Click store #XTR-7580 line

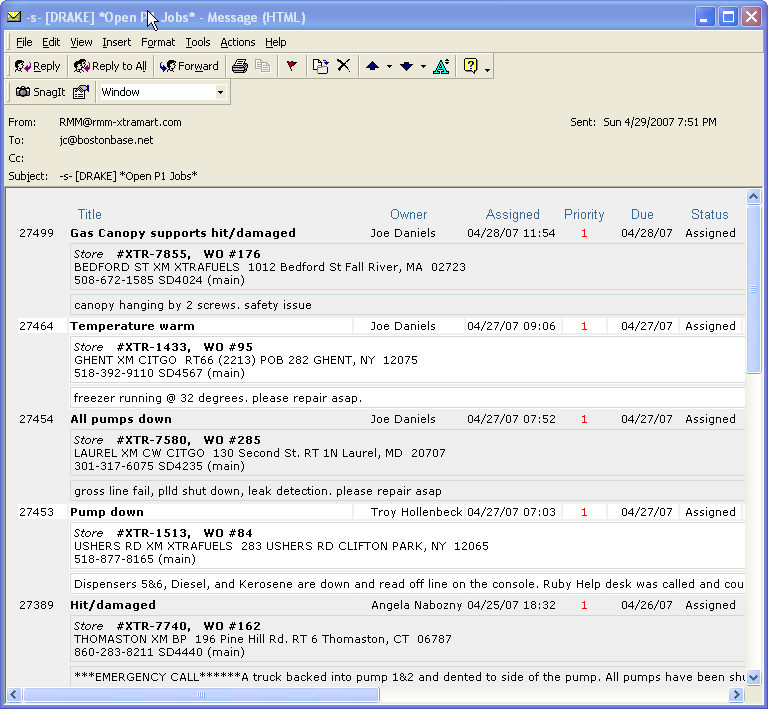click(167, 440)
